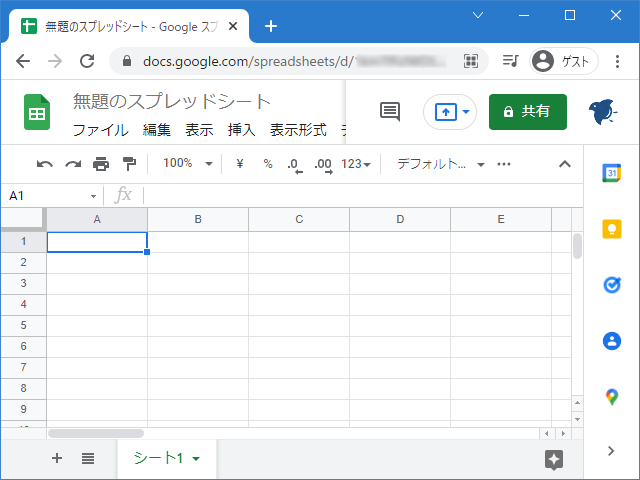Click the account avatar dolphin icon

coord(603,112)
